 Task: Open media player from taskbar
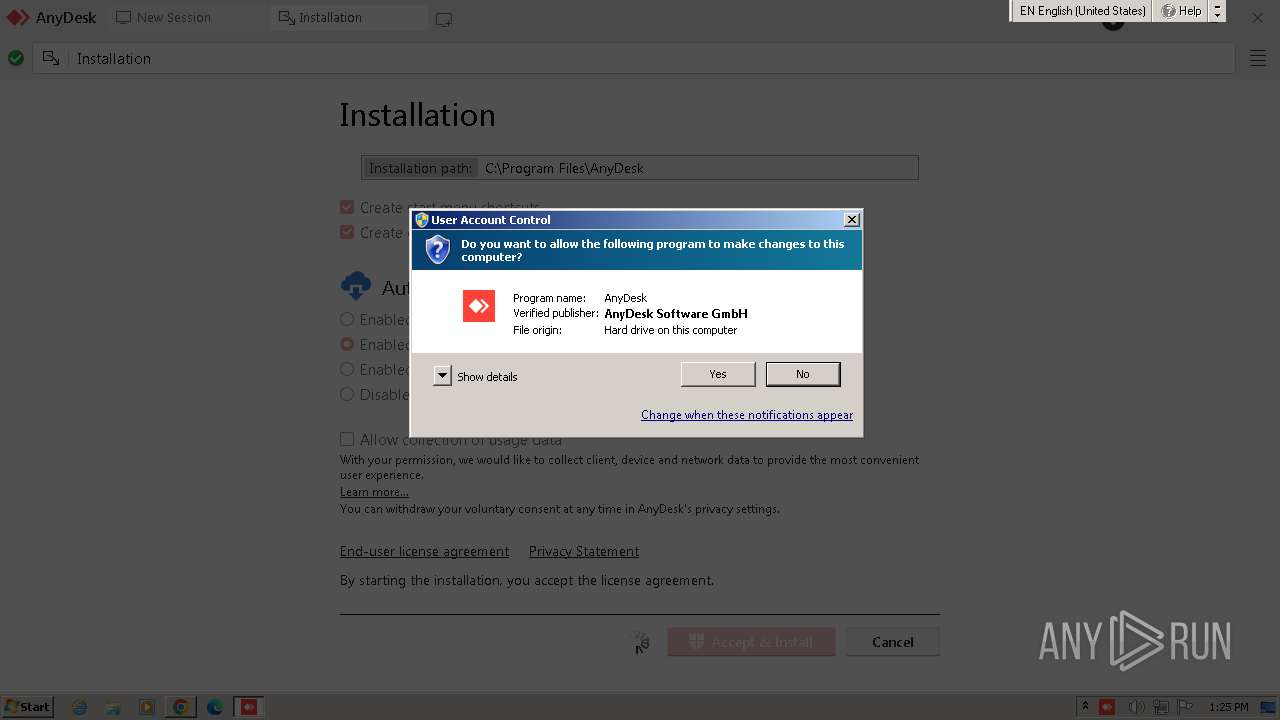coord(147,707)
